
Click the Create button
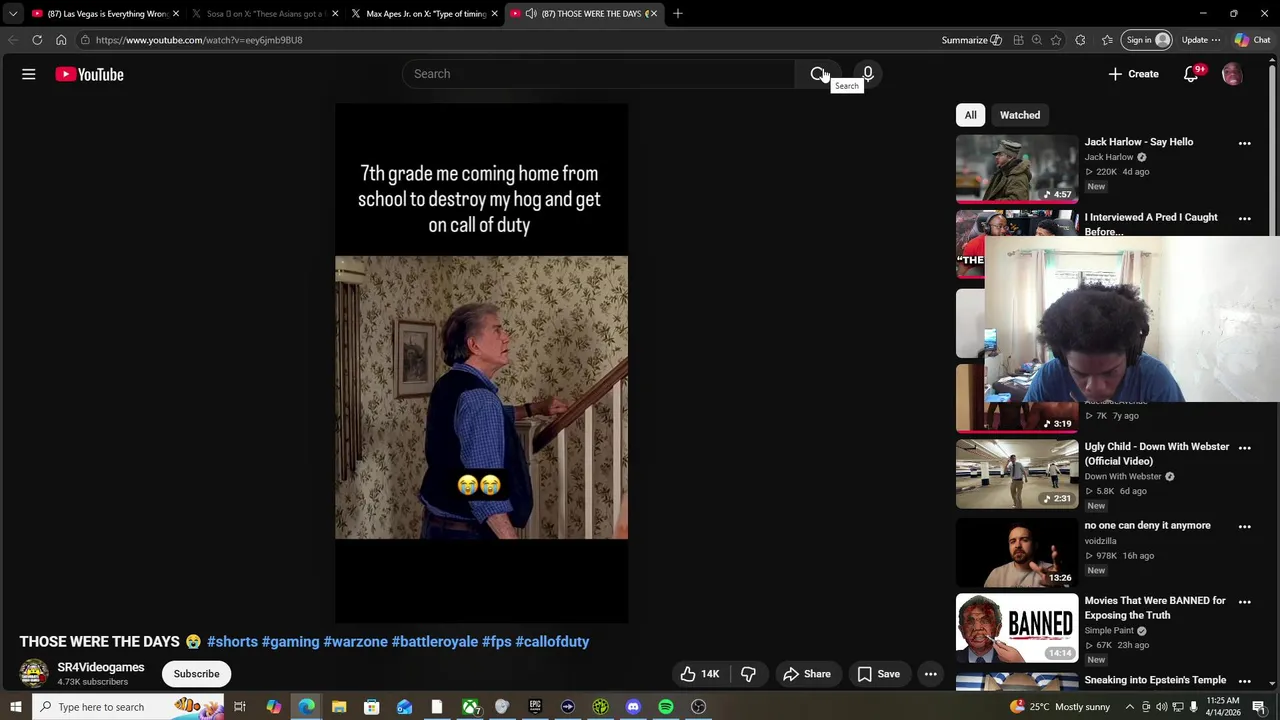tap(1133, 74)
